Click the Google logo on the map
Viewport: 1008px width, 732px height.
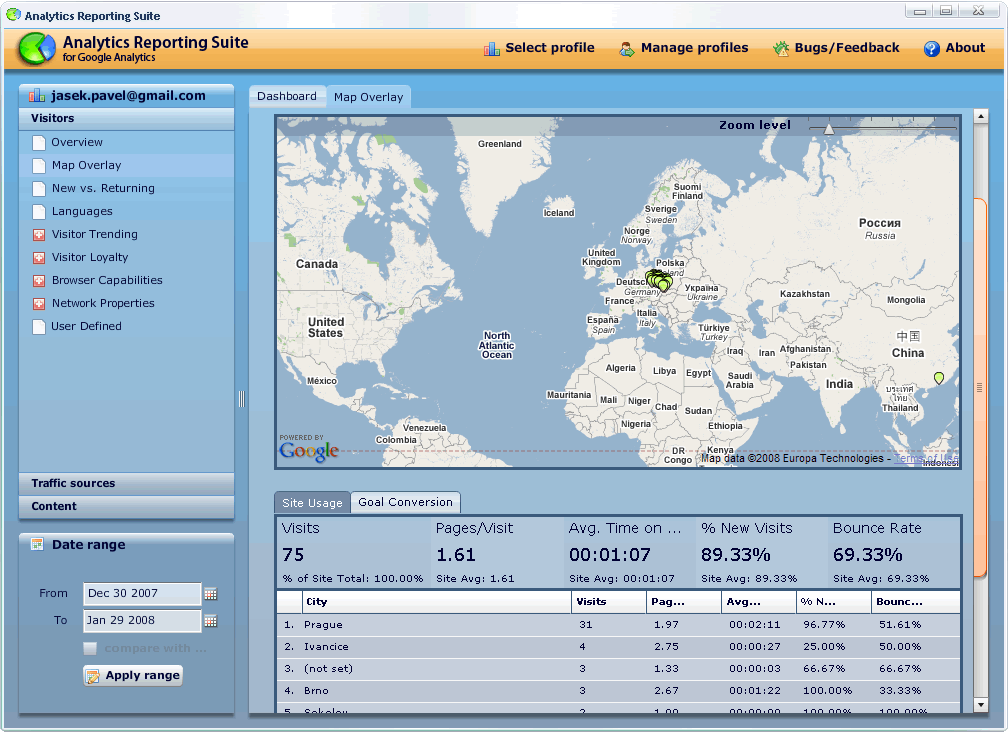click(x=309, y=450)
